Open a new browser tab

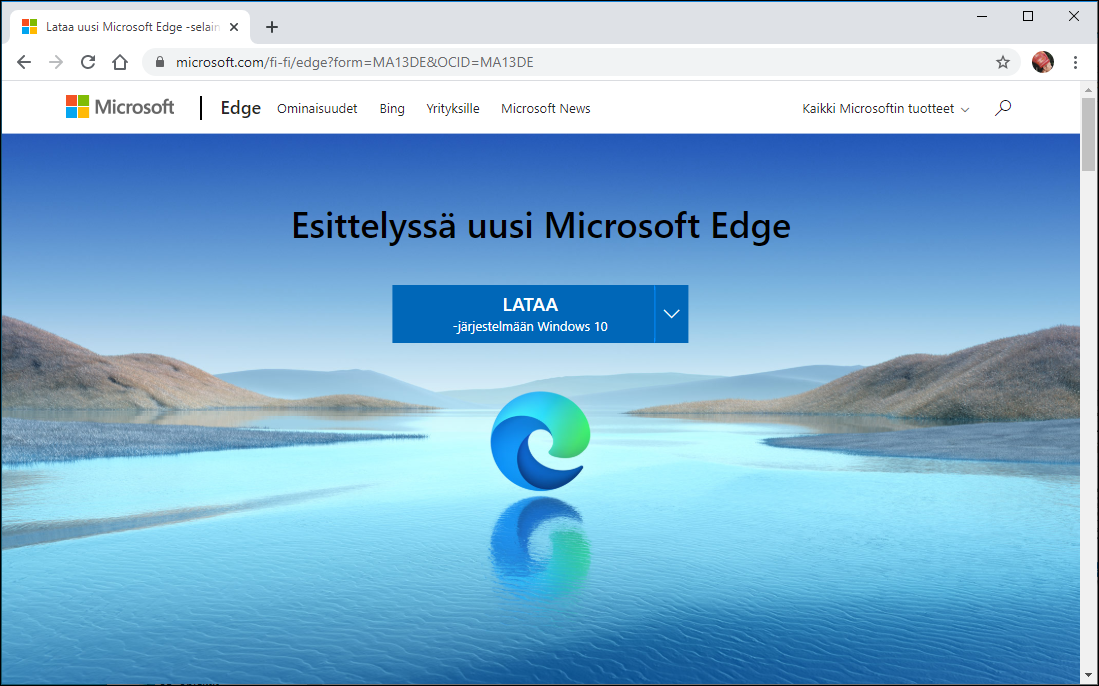(x=271, y=26)
